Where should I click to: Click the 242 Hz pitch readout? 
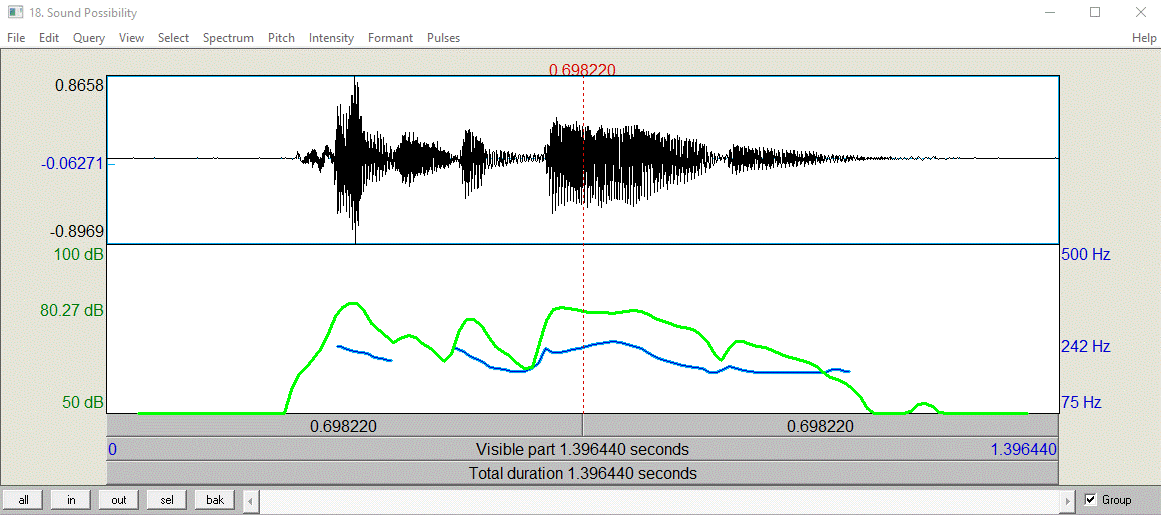coord(1085,346)
